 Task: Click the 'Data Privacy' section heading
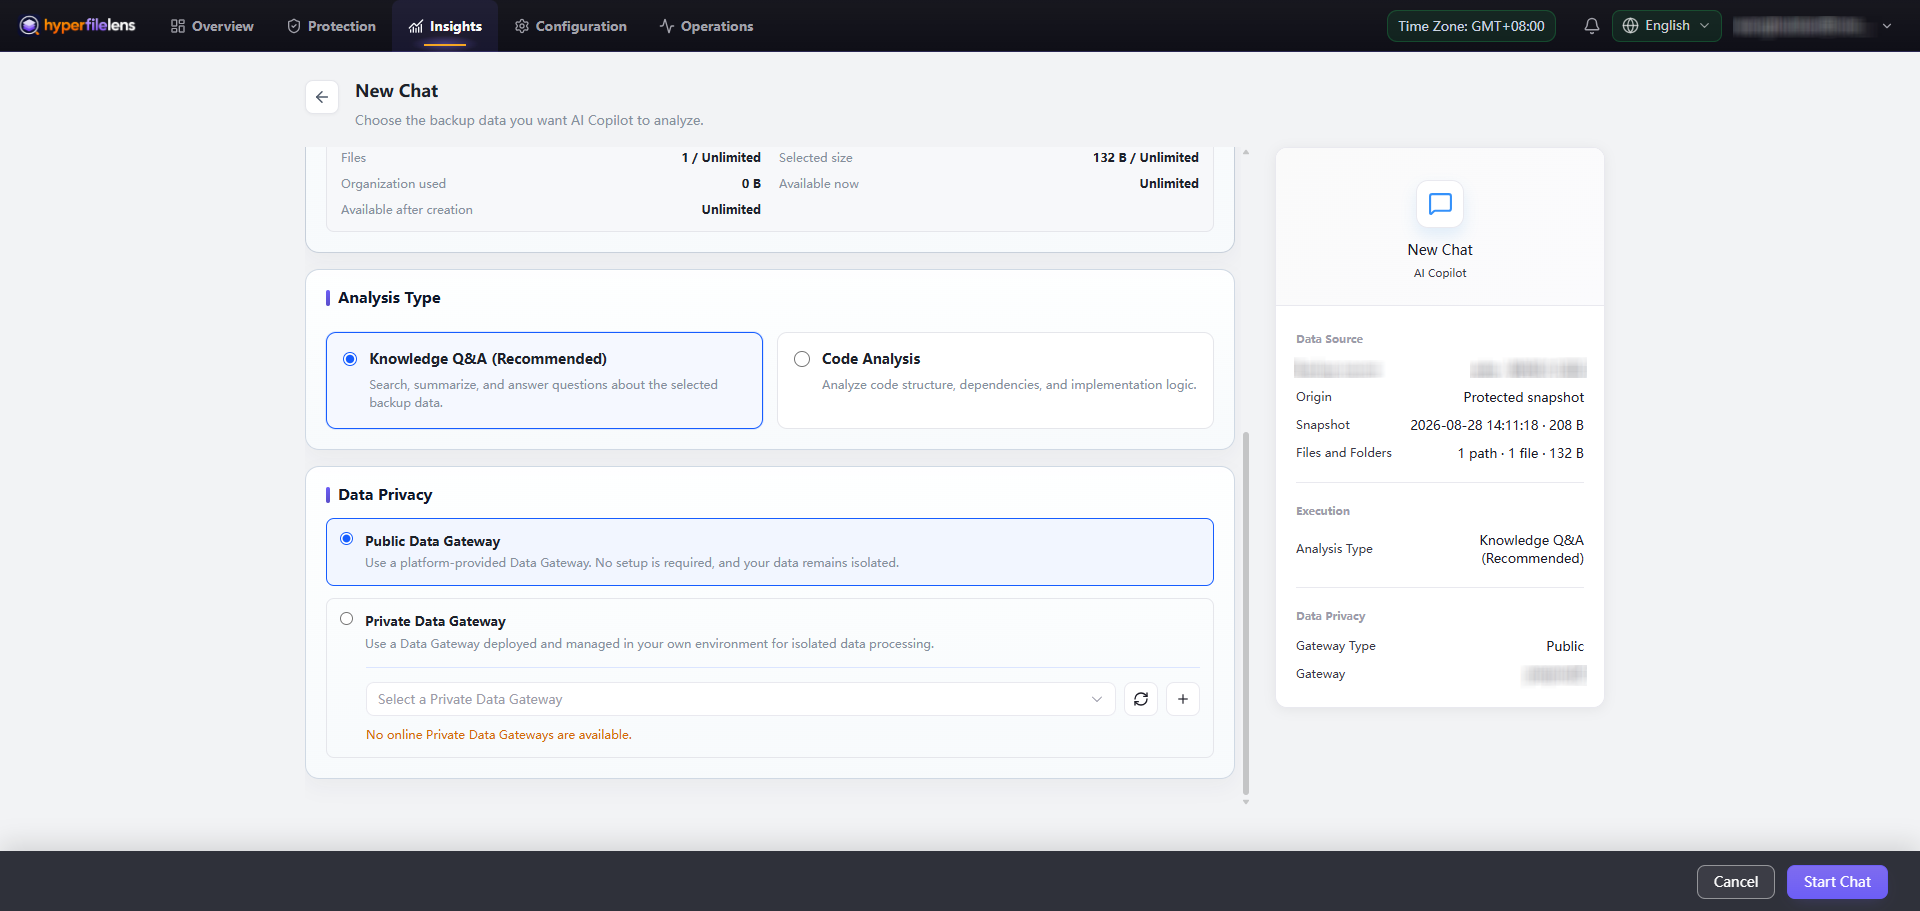[x=385, y=495]
